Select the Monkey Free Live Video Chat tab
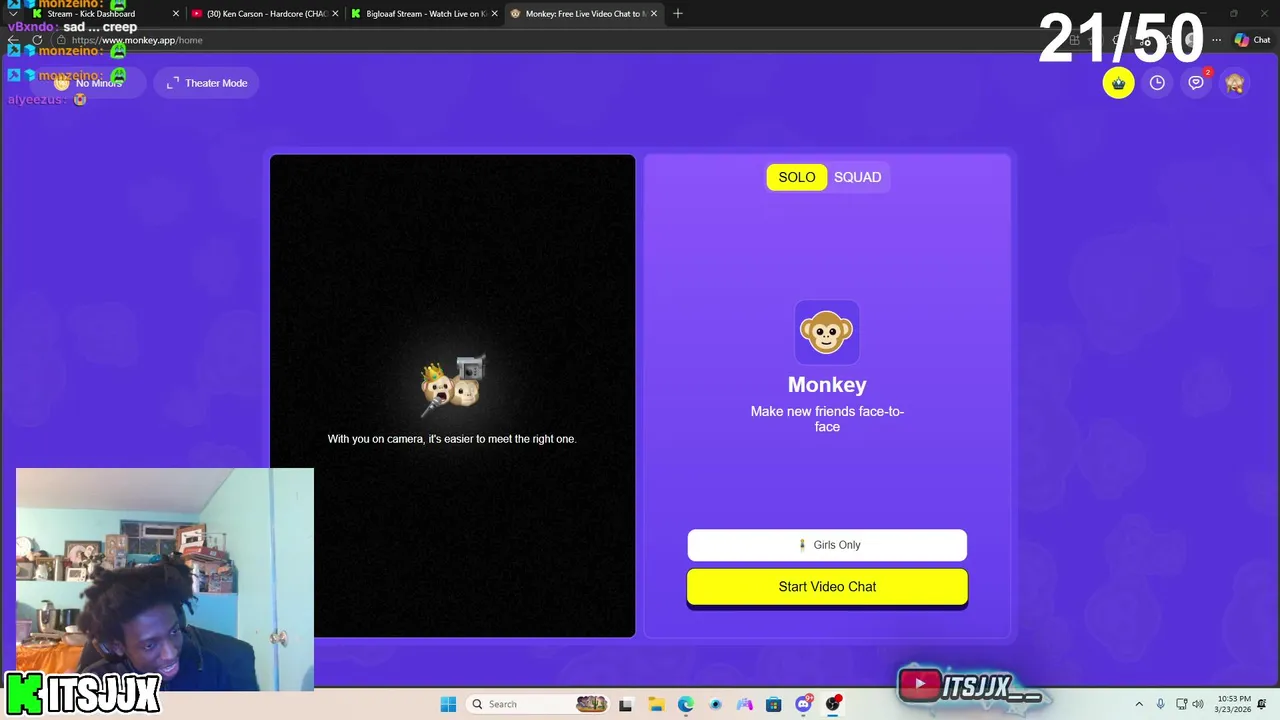 pos(584,14)
